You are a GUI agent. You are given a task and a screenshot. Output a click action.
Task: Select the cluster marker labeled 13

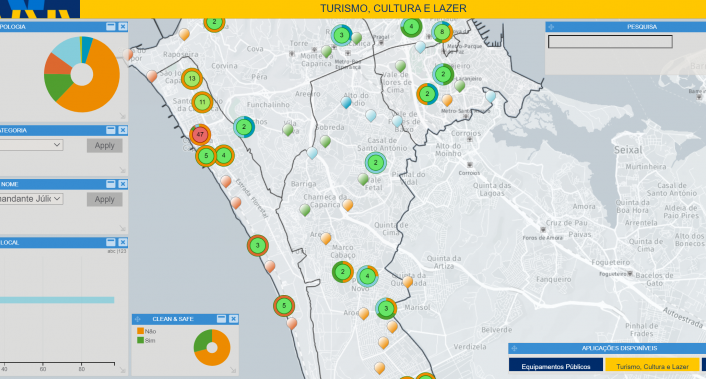pyautogui.click(x=192, y=79)
